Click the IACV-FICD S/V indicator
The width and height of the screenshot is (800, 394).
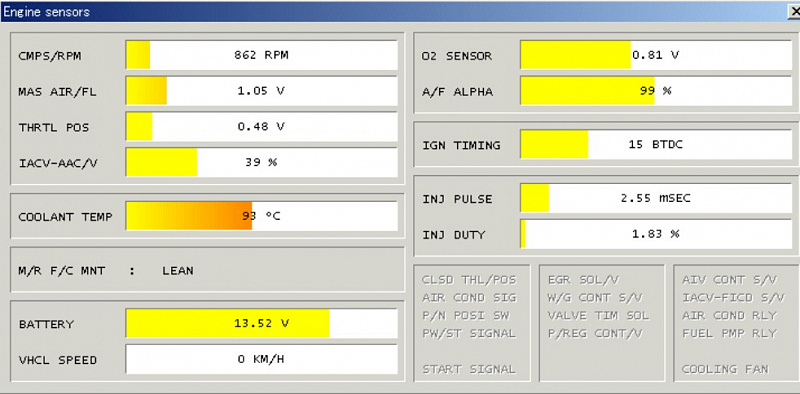coord(733,298)
